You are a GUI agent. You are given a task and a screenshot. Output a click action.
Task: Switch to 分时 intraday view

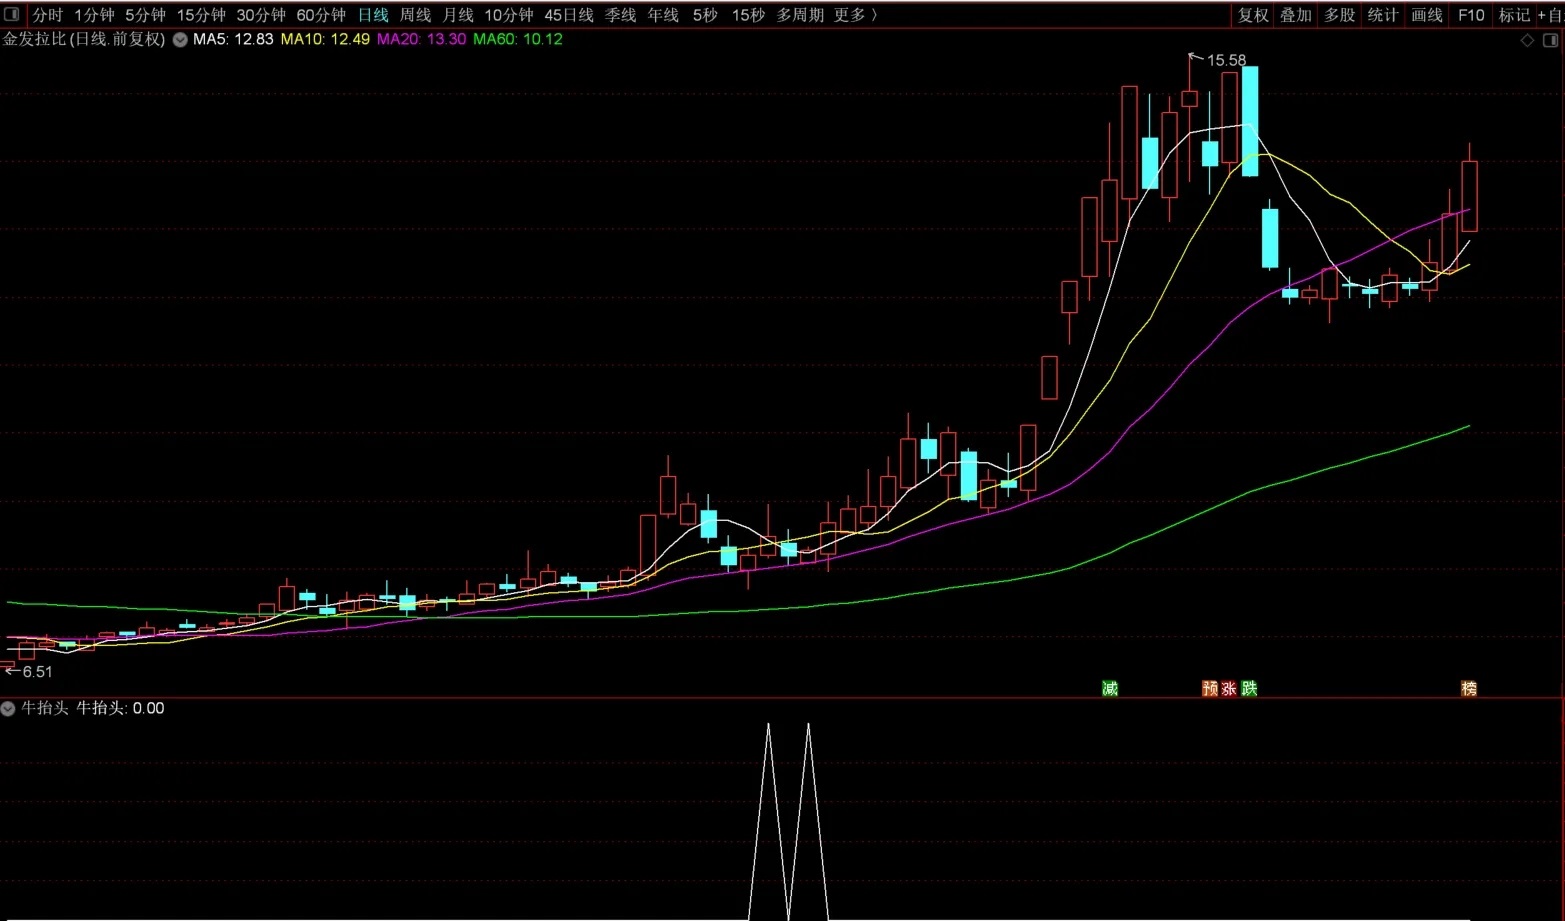47,15
